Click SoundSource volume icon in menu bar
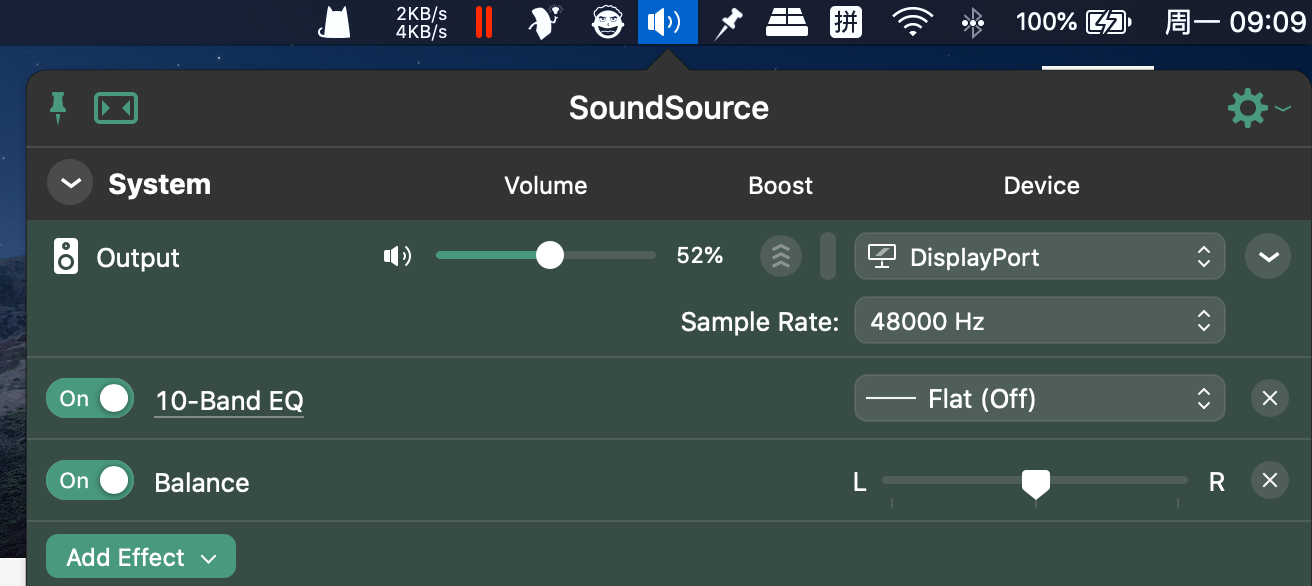This screenshot has height=586, width=1312. pyautogui.click(x=667, y=22)
